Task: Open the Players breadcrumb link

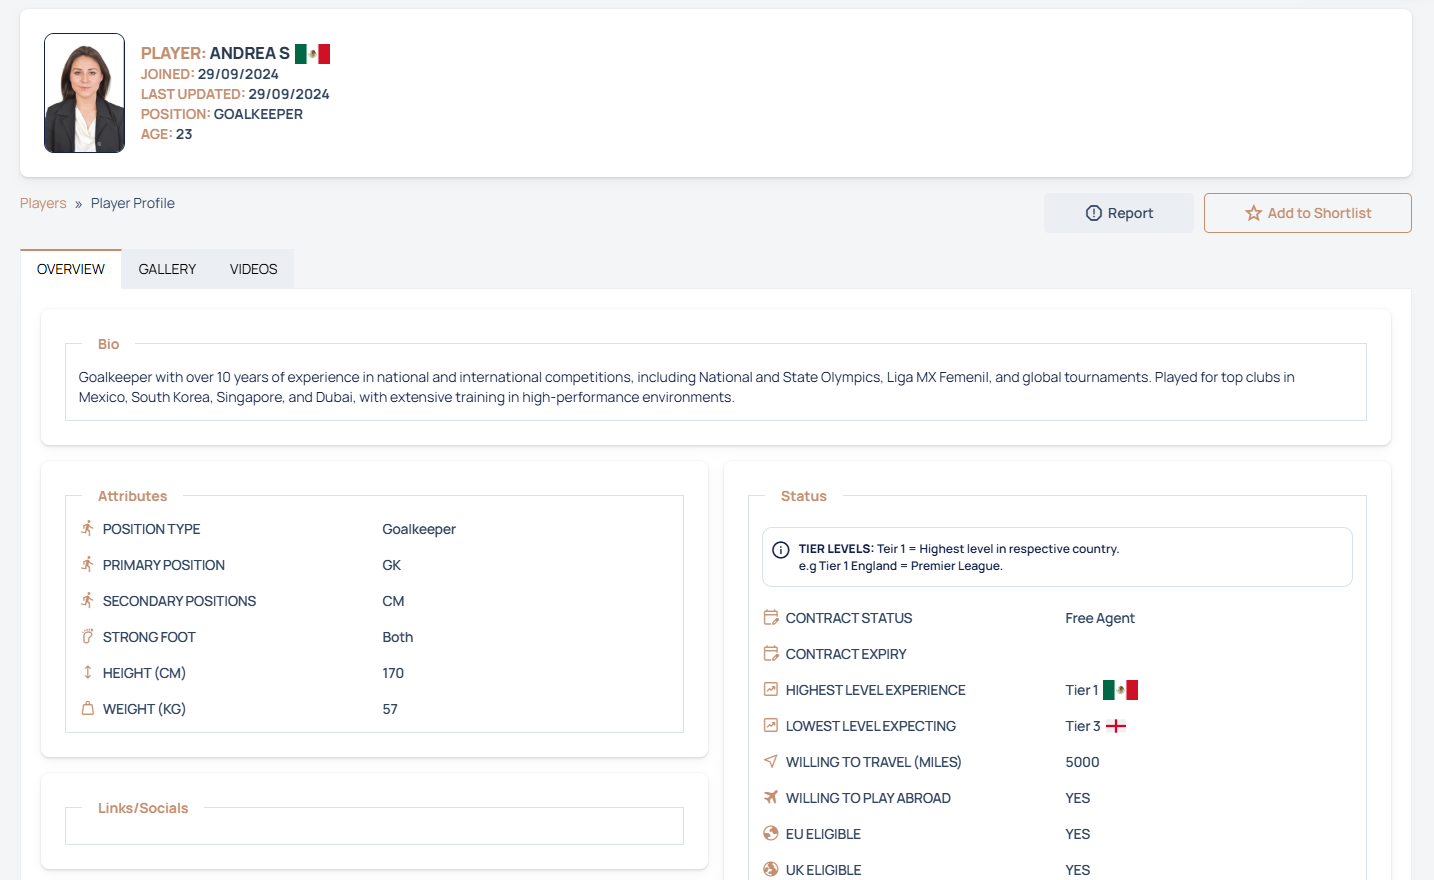Action: point(43,203)
